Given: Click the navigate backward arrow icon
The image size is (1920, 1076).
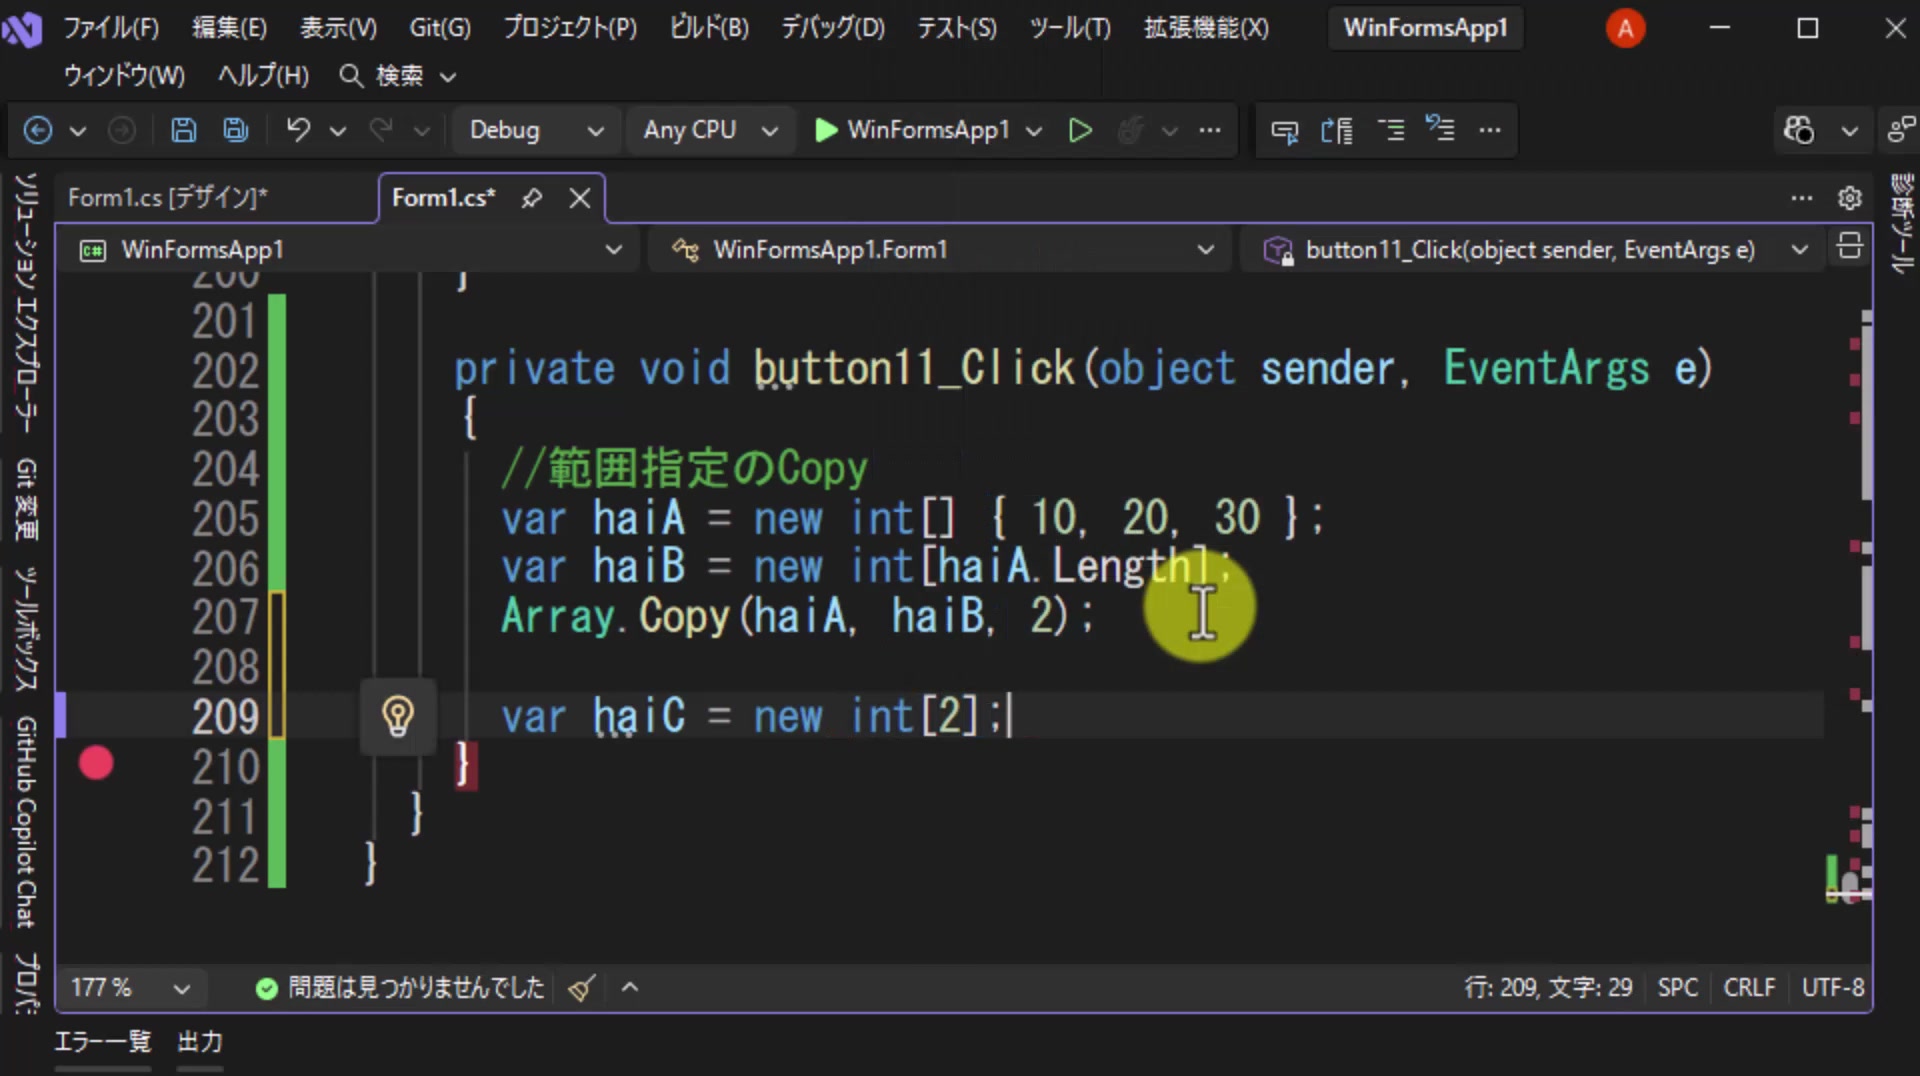Looking at the screenshot, I should (x=37, y=130).
